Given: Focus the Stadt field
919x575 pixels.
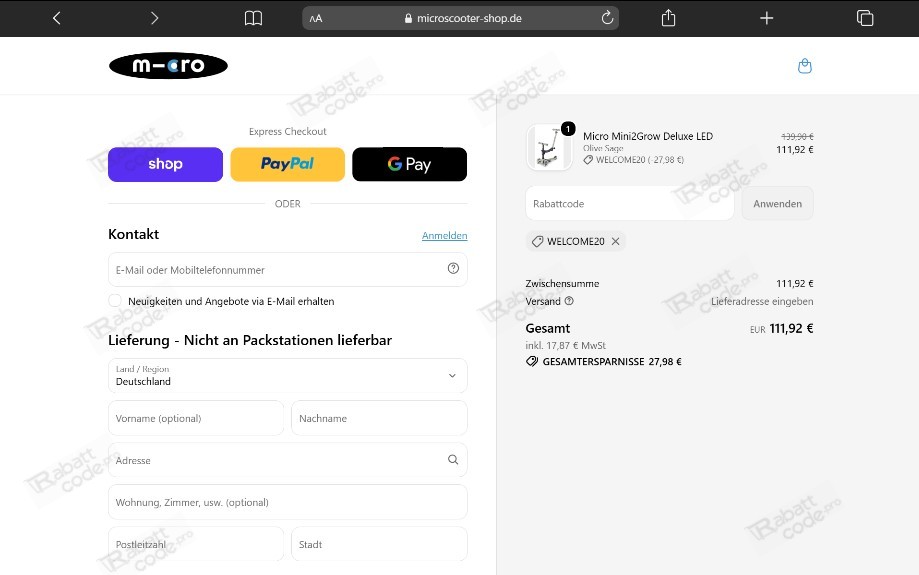Looking at the screenshot, I should (379, 544).
